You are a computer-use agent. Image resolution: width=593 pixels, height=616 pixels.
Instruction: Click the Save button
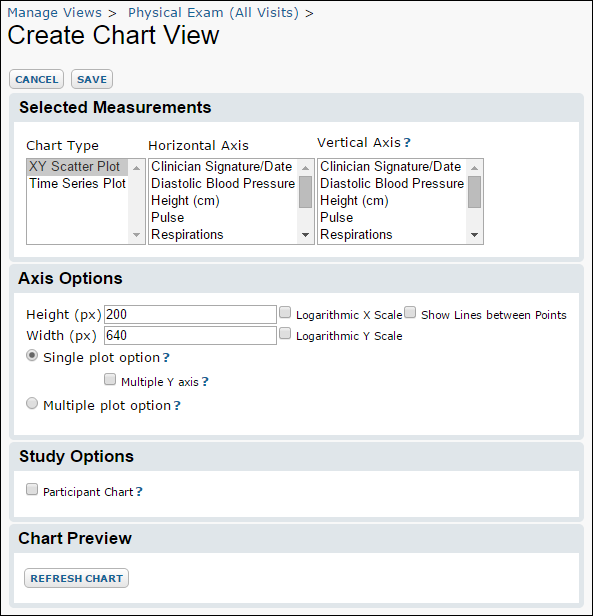pyautogui.click(x=92, y=79)
